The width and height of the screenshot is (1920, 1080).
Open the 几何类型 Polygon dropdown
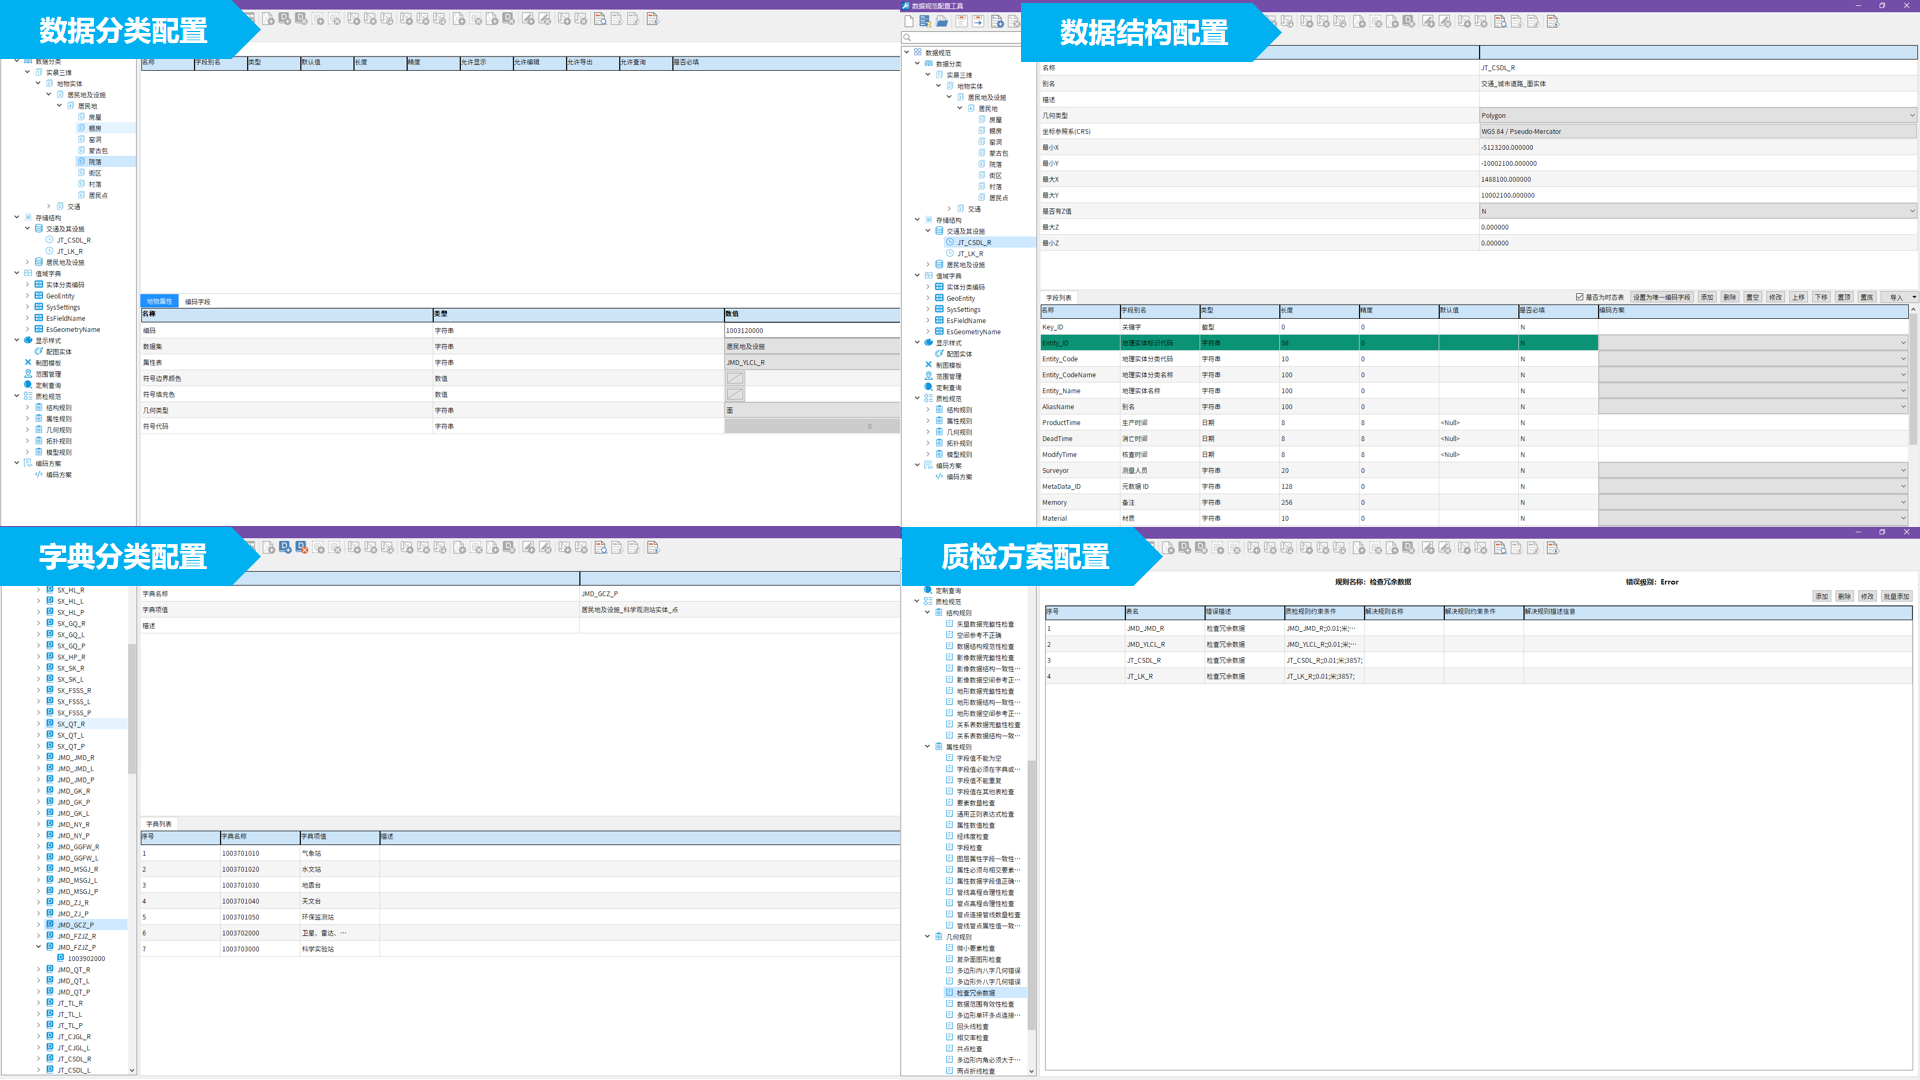[x=1912, y=115]
